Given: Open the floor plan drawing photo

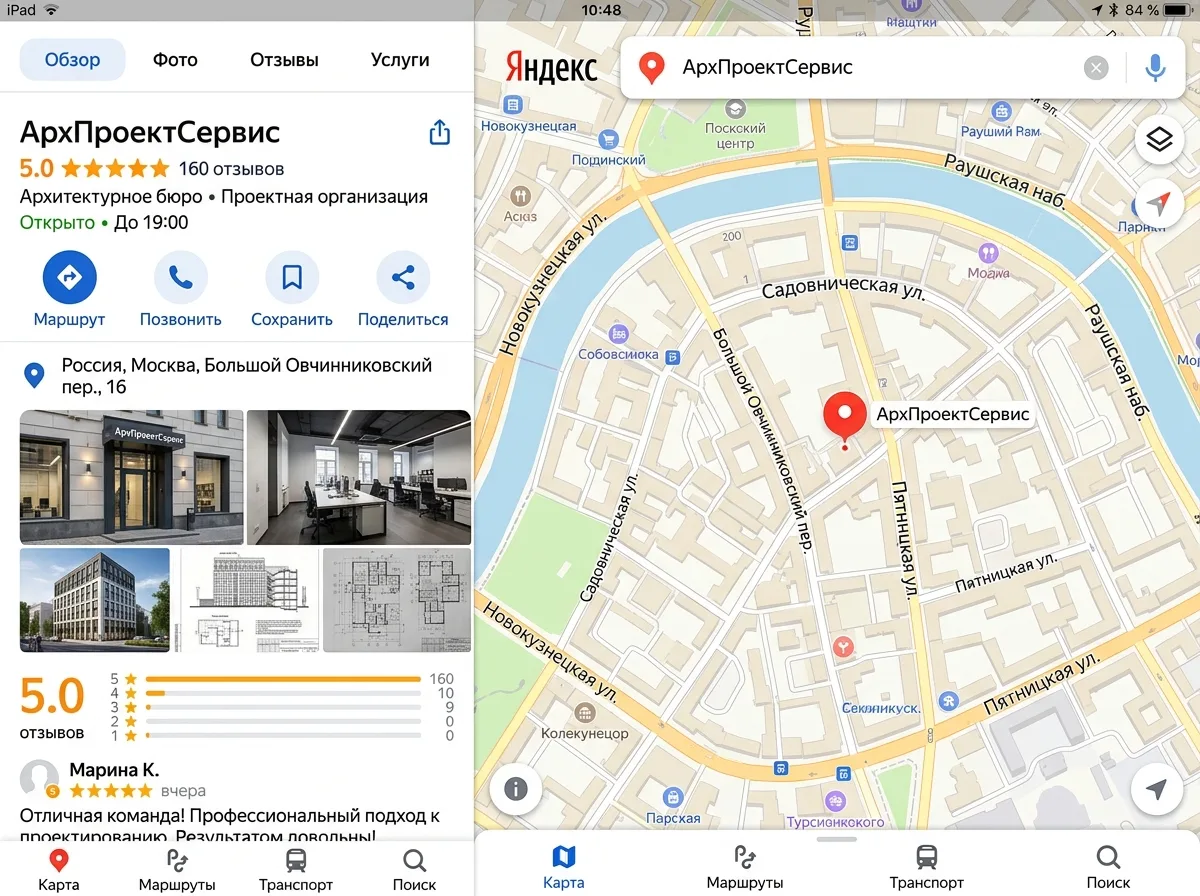Looking at the screenshot, I should (x=397, y=600).
